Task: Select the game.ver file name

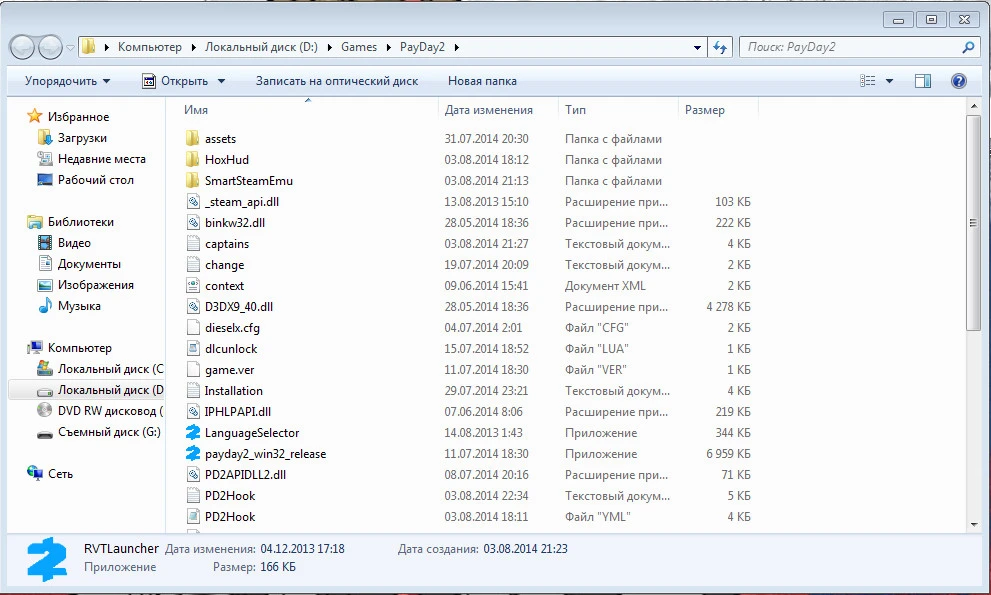Action: [229, 370]
